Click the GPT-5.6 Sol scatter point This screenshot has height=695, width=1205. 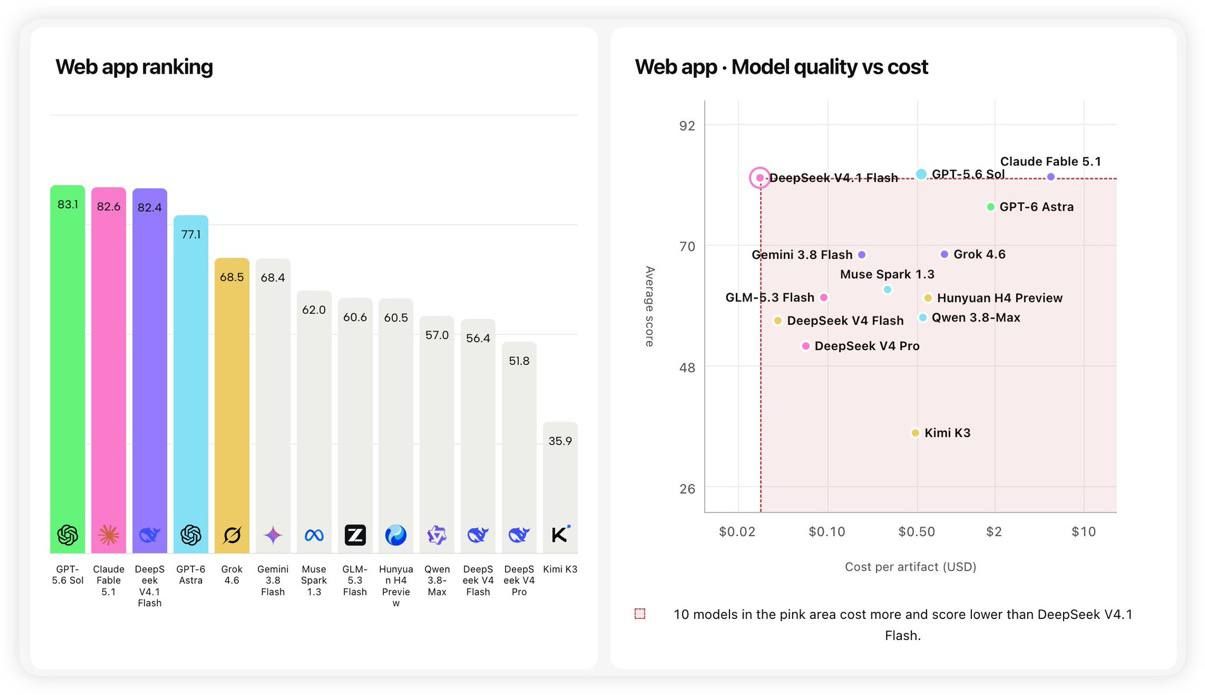[x=921, y=174]
